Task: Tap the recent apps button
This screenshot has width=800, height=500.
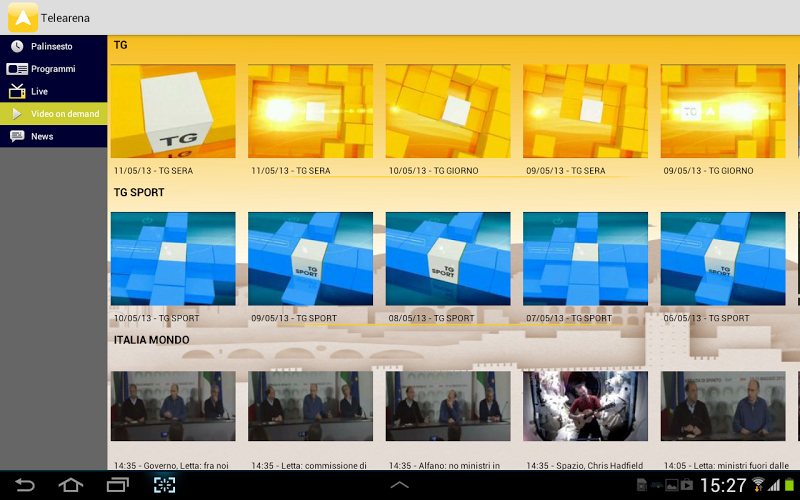Action: [117, 485]
